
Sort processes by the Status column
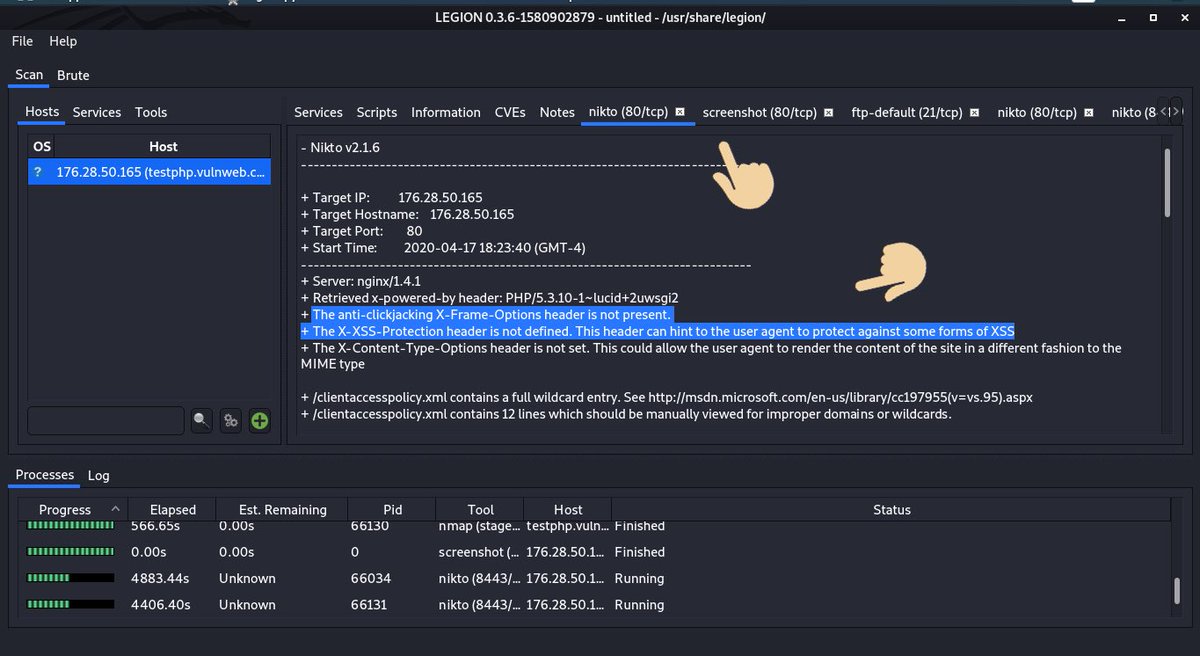point(891,509)
